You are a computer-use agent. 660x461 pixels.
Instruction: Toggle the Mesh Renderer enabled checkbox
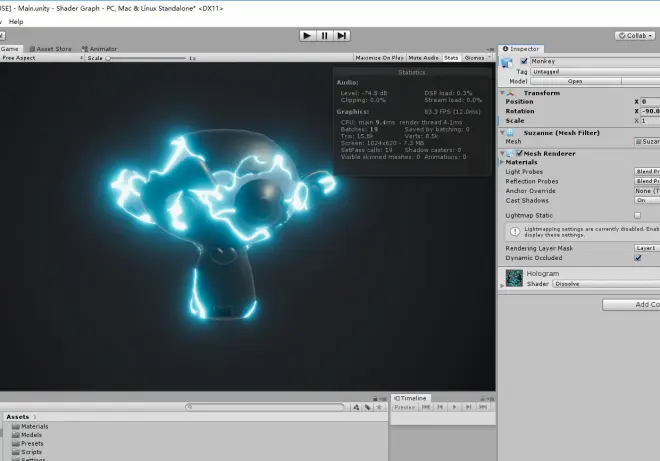point(519,153)
